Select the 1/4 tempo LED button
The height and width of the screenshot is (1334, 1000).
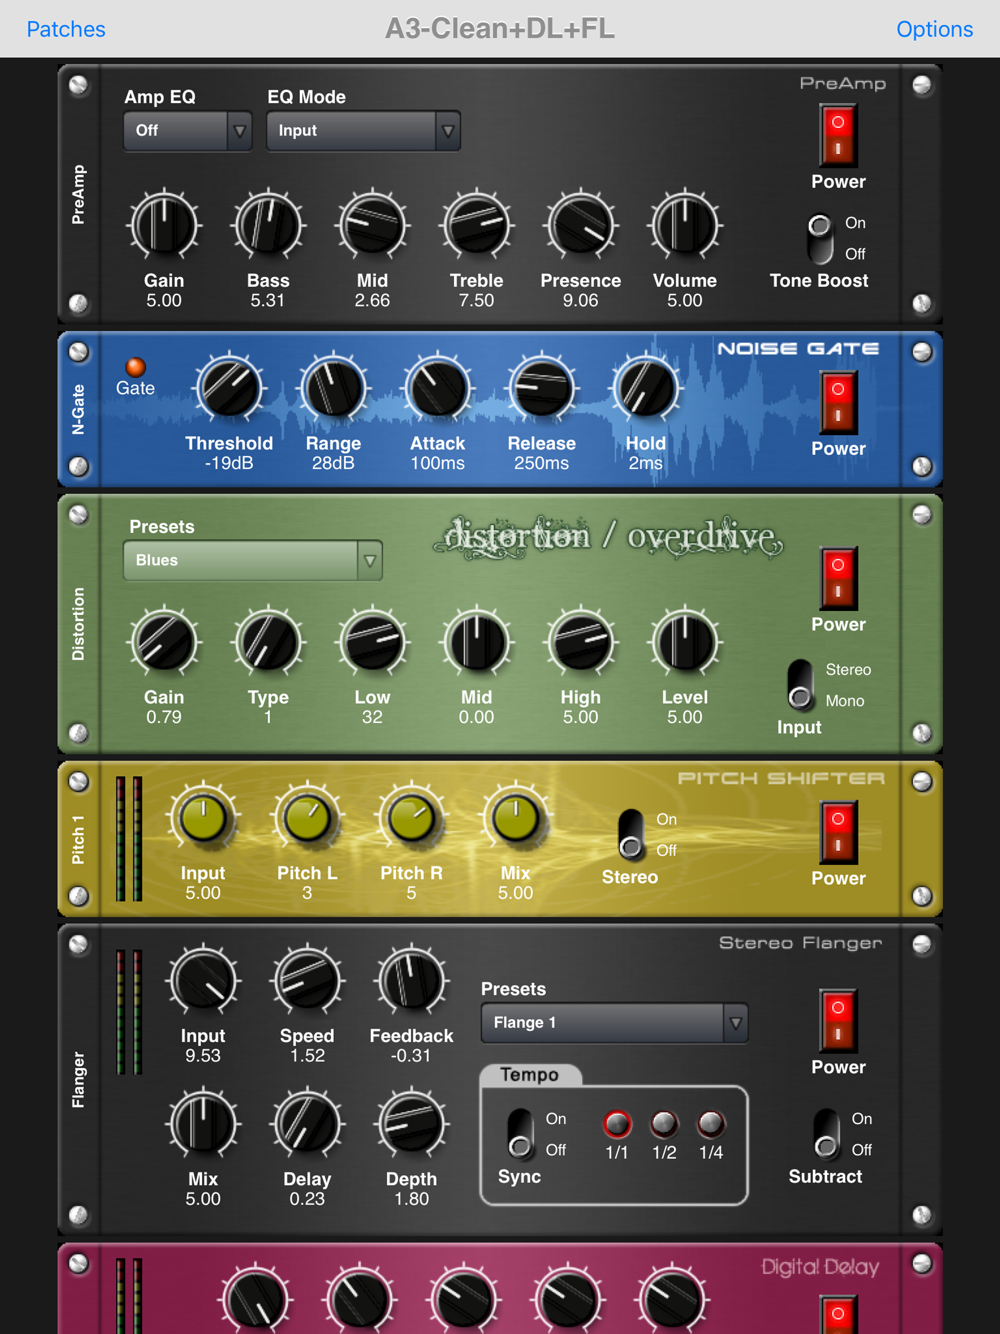tap(711, 1124)
